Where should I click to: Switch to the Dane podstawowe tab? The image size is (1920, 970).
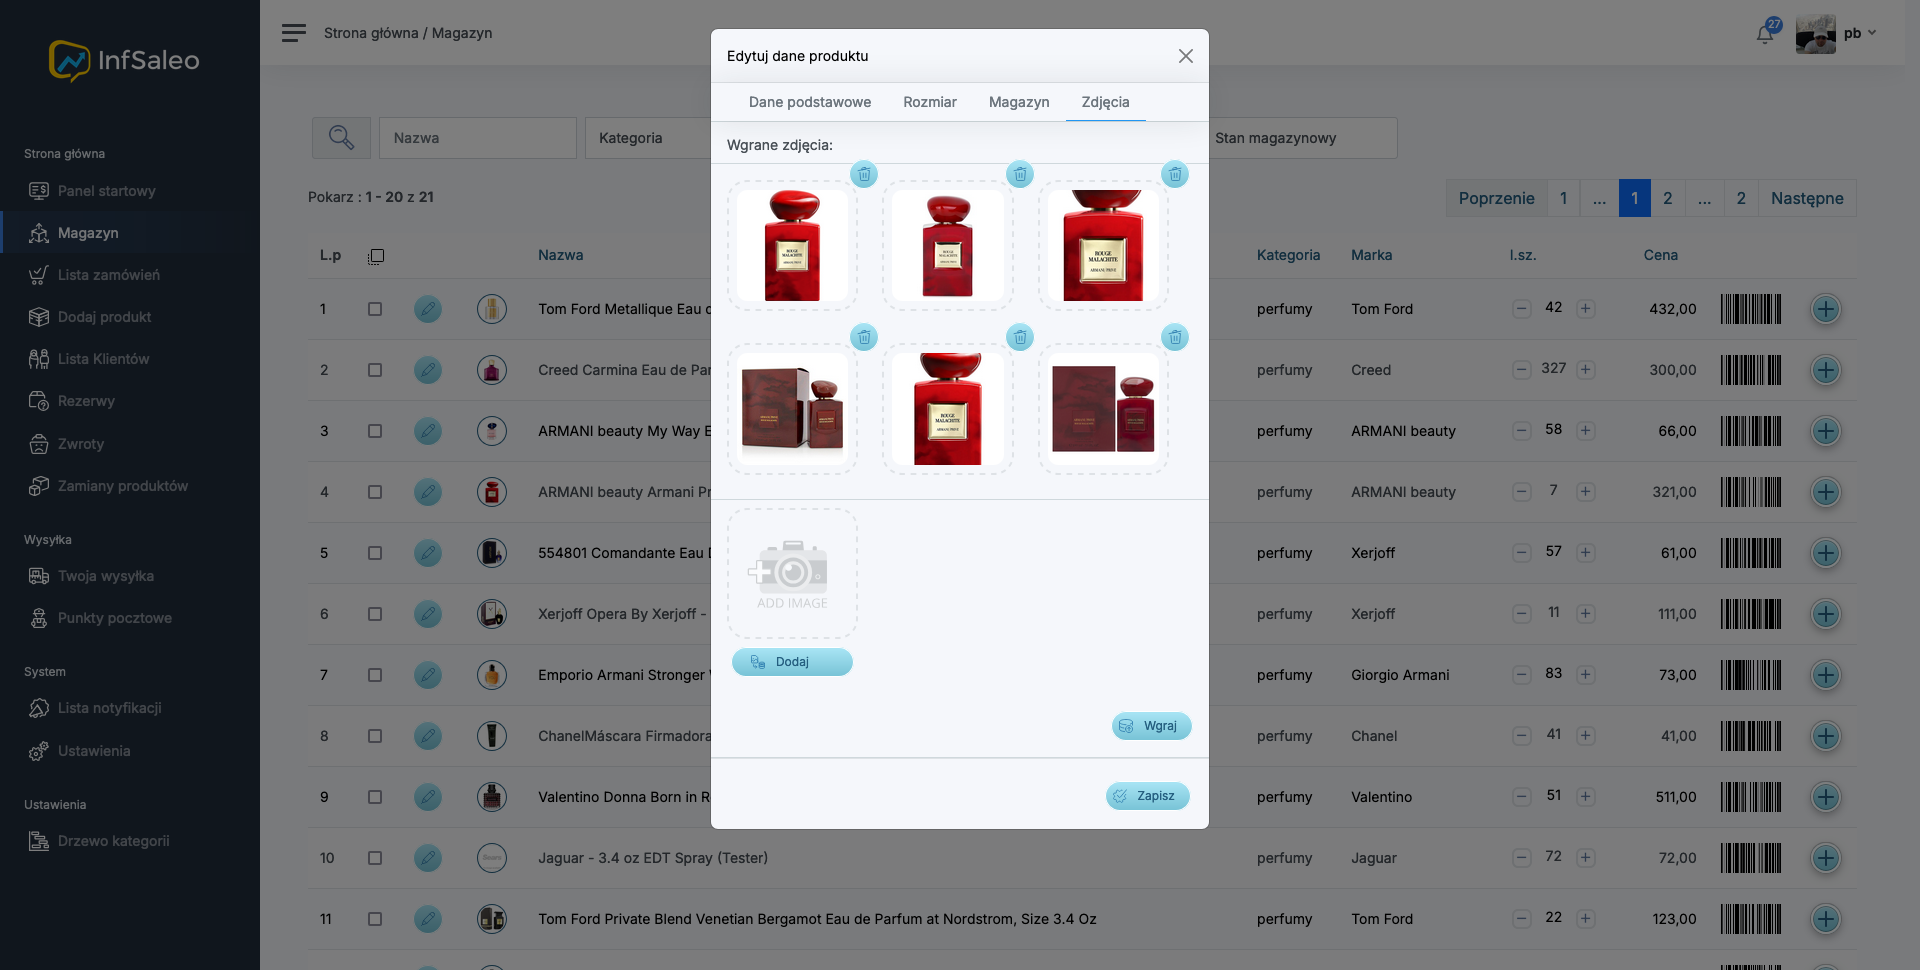tap(810, 102)
